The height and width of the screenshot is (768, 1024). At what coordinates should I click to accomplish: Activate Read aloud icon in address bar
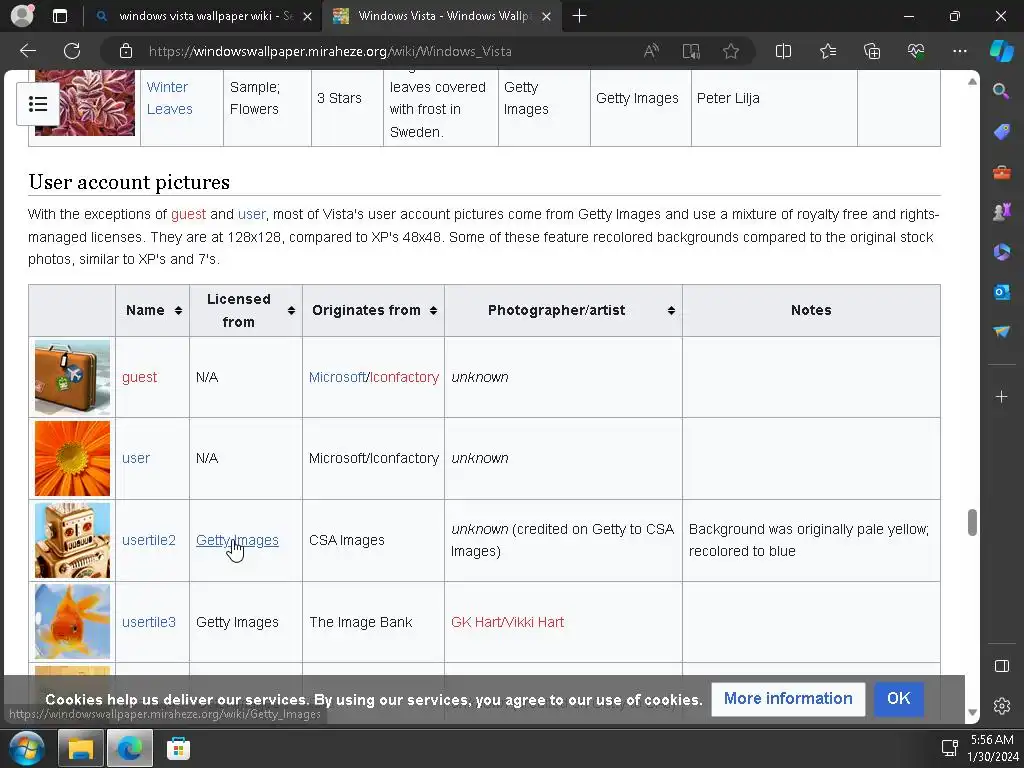(x=651, y=51)
